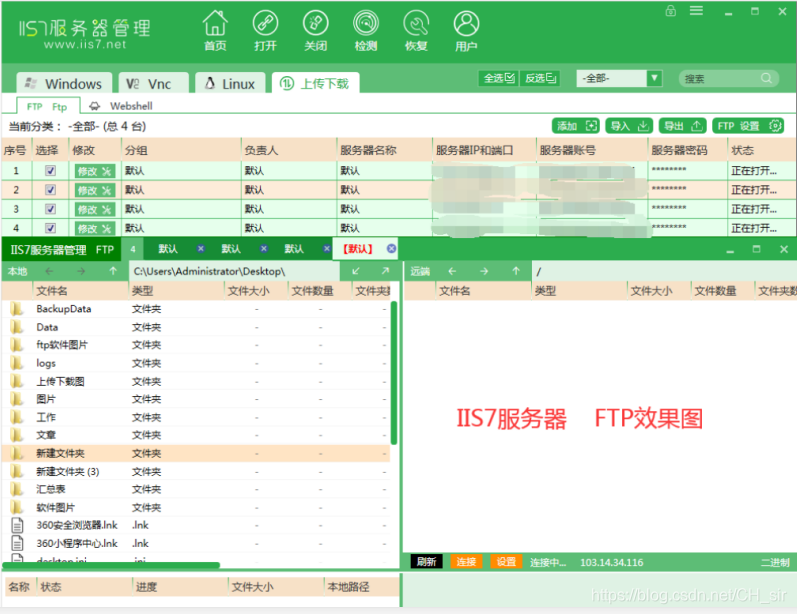The width and height of the screenshot is (797, 614).
Task: Click the 刷新 refresh button
Action: pos(426,562)
